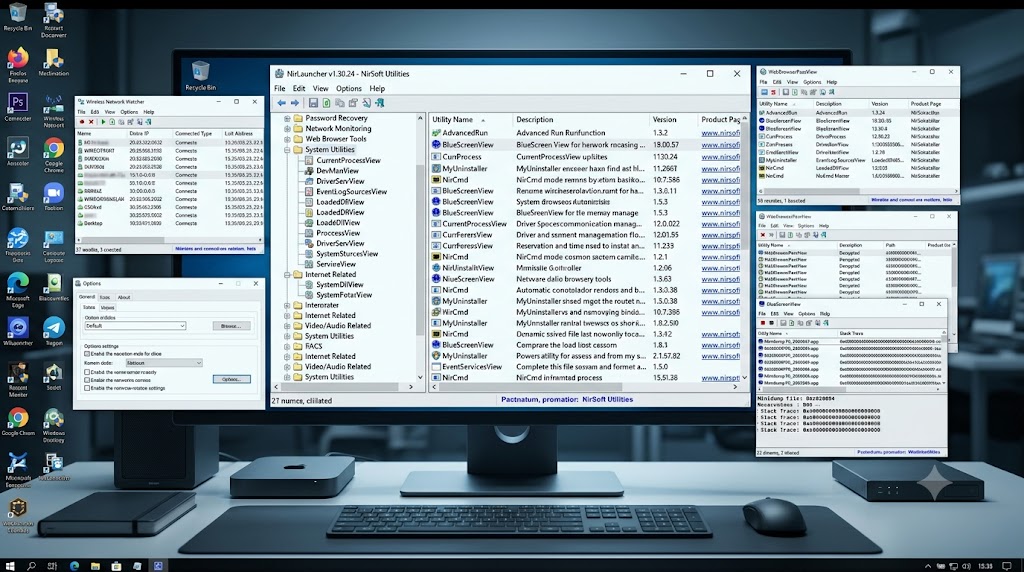1024x572 pixels.
Task: Open File Explorer from the taskbar
Action: point(95,565)
